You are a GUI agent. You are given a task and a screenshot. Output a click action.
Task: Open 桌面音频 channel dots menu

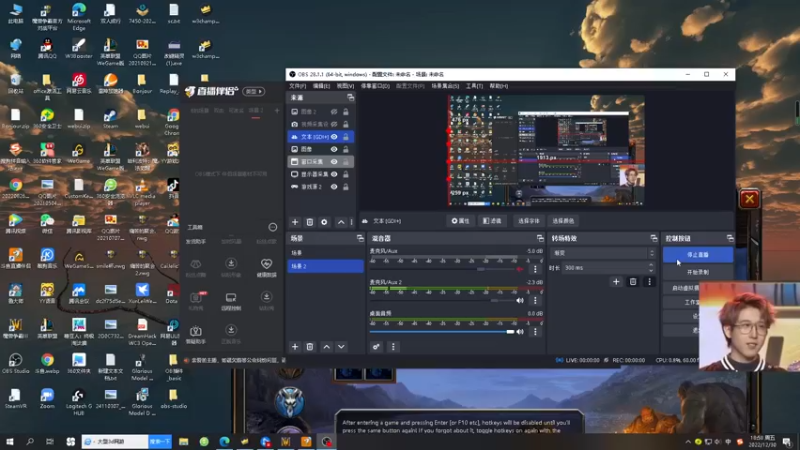(x=535, y=332)
